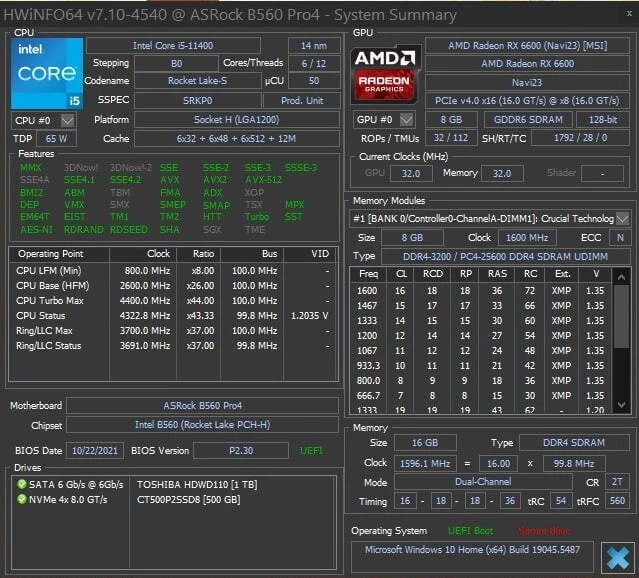Click the CPU Turbo Max row
This screenshot has height=578, width=639.
click(173, 301)
